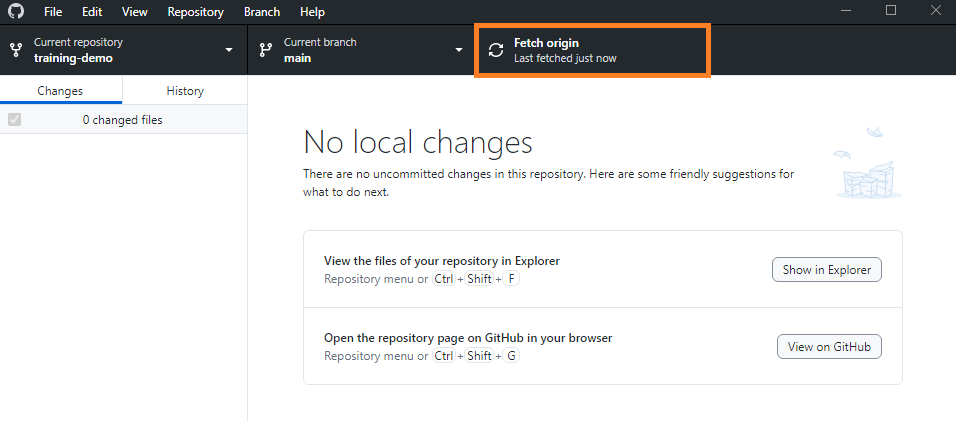The image size is (956, 421).
Task: Click the GitHub Desktop logo icon
Action: tap(16, 12)
